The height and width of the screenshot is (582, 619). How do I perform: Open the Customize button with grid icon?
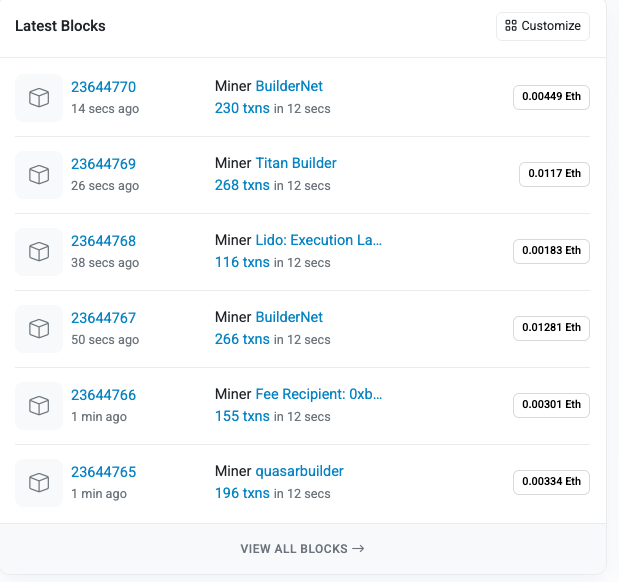click(543, 26)
